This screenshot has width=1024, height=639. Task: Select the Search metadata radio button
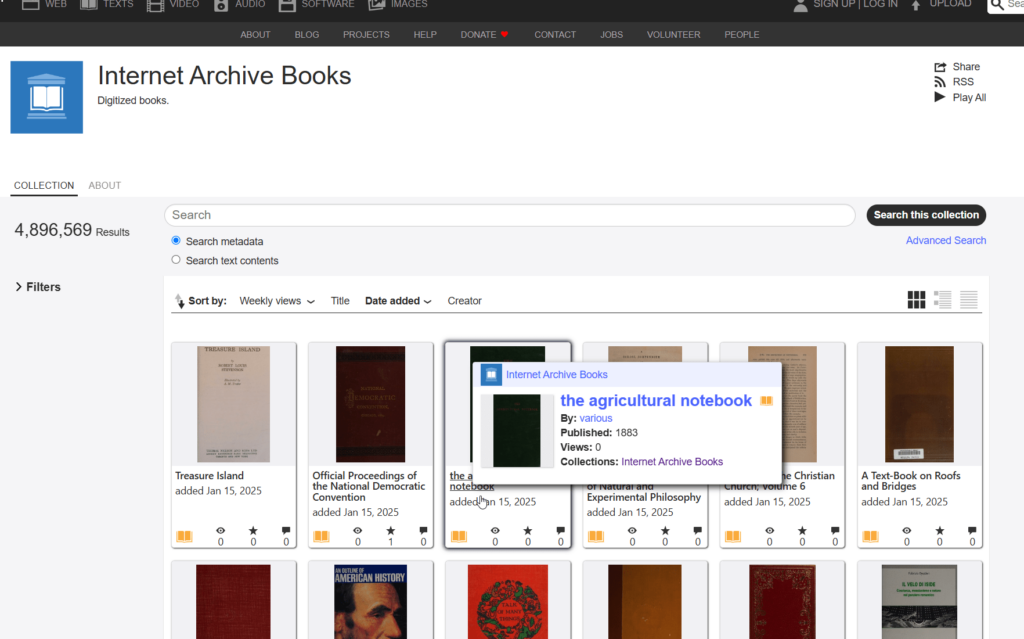[176, 240]
